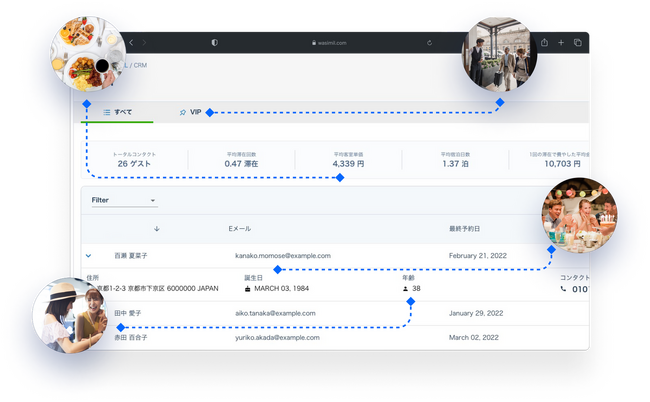Open the birthday party photo thumbnail

click(x=580, y=216)
